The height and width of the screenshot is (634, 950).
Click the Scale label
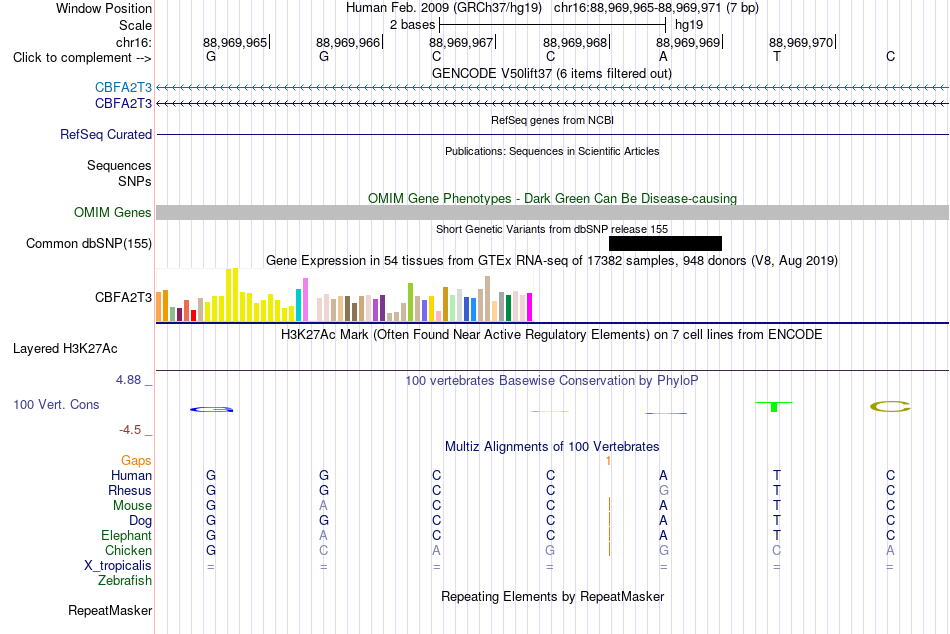(135, 25)
